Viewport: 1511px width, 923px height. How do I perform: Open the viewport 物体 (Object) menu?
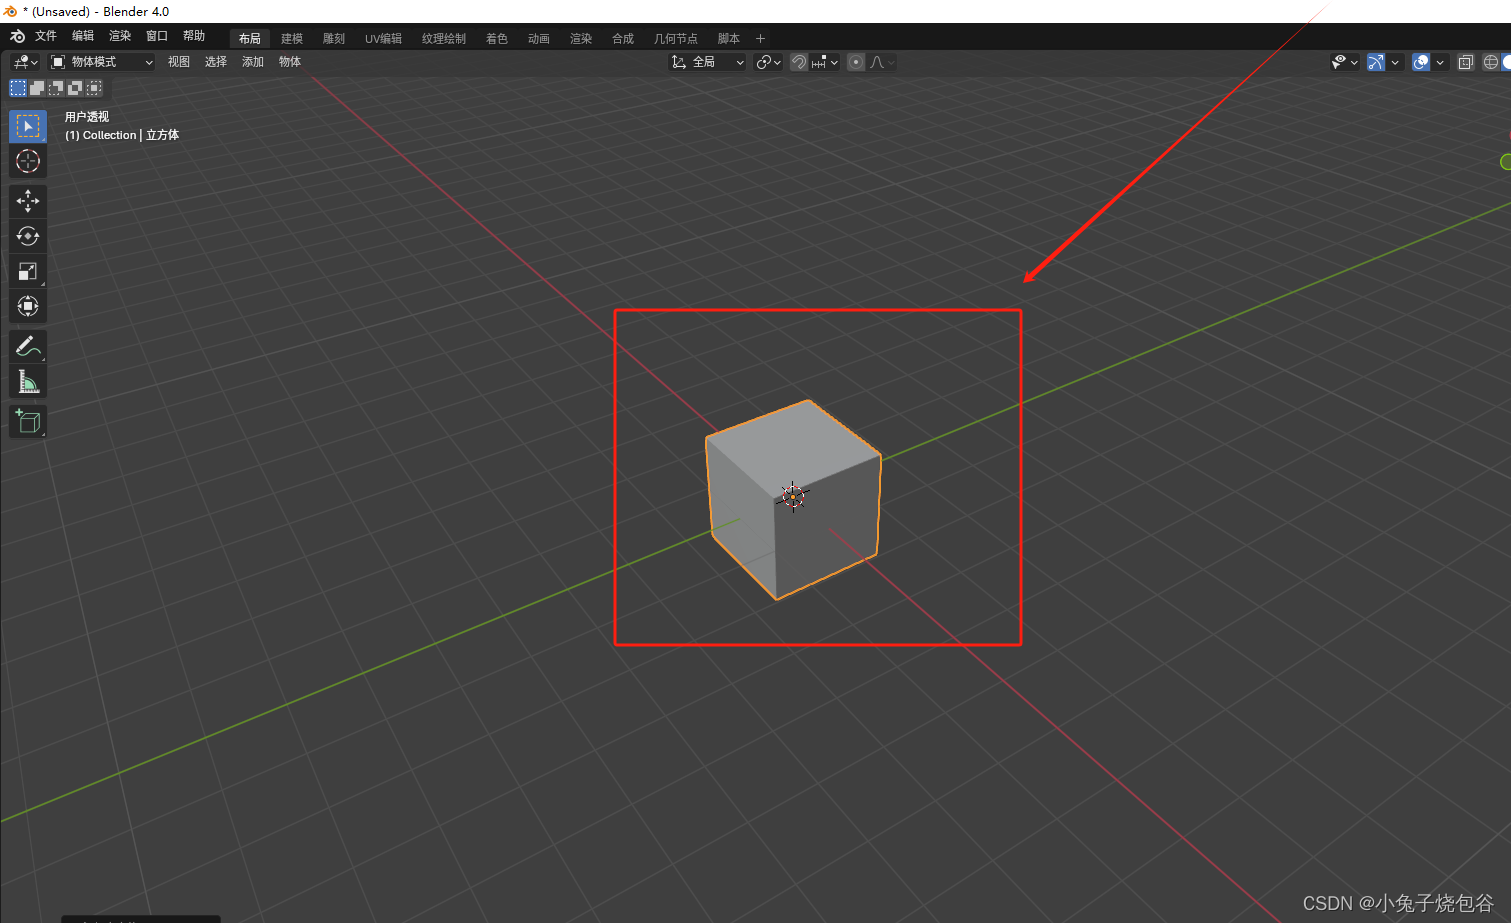pos(290,62)
